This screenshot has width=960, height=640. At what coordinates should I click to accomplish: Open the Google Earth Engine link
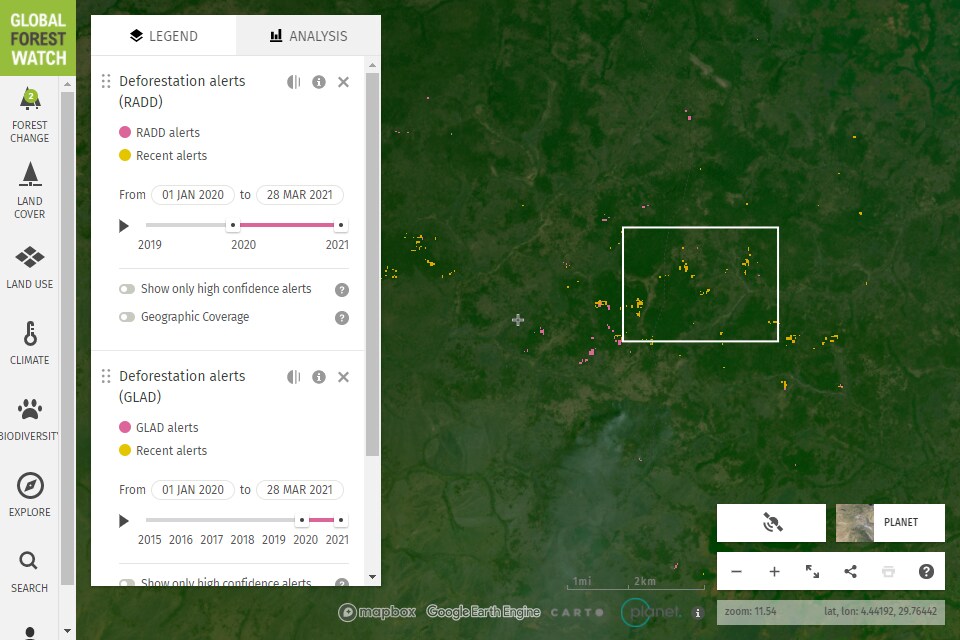click(x=483, y=612)
